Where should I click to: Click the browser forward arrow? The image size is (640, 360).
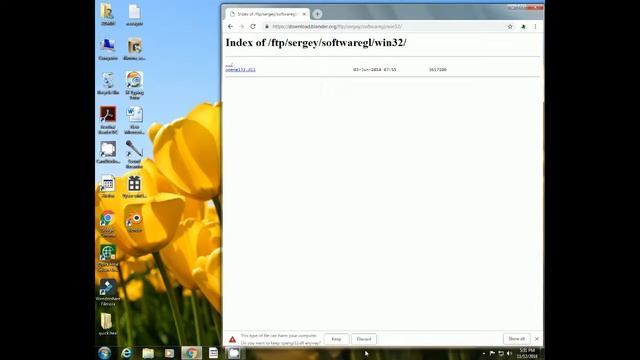click(x=241, y=27)
